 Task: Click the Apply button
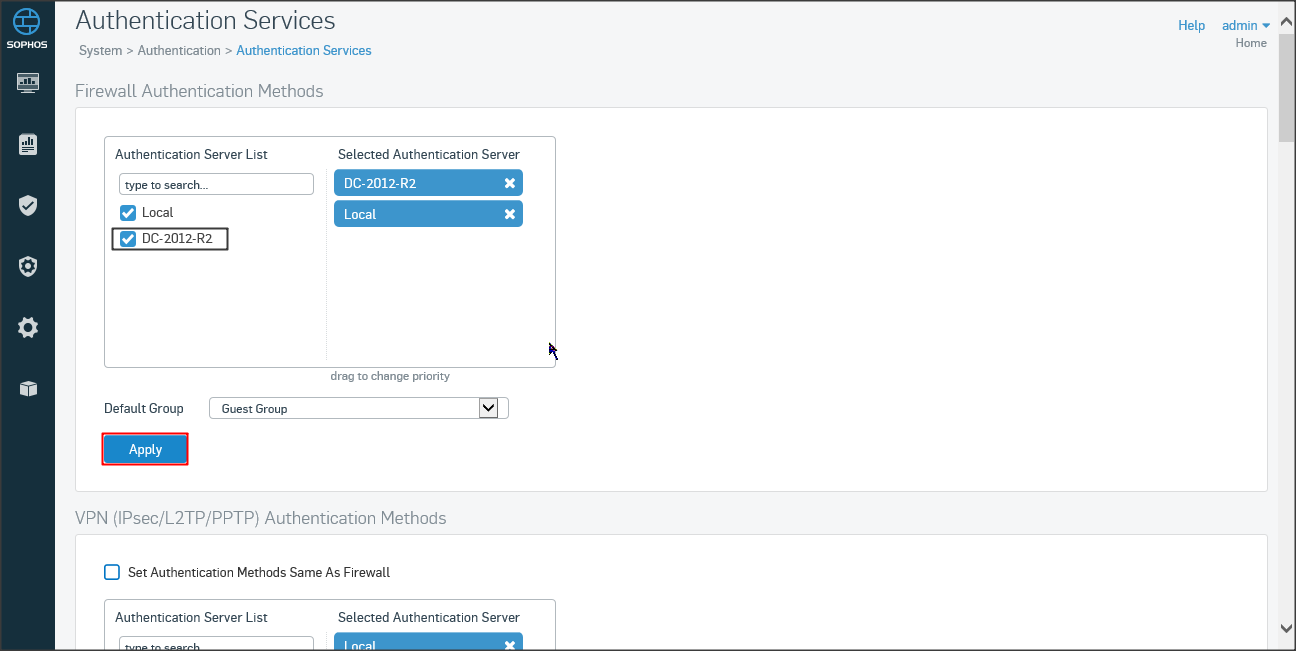point(145,450)
